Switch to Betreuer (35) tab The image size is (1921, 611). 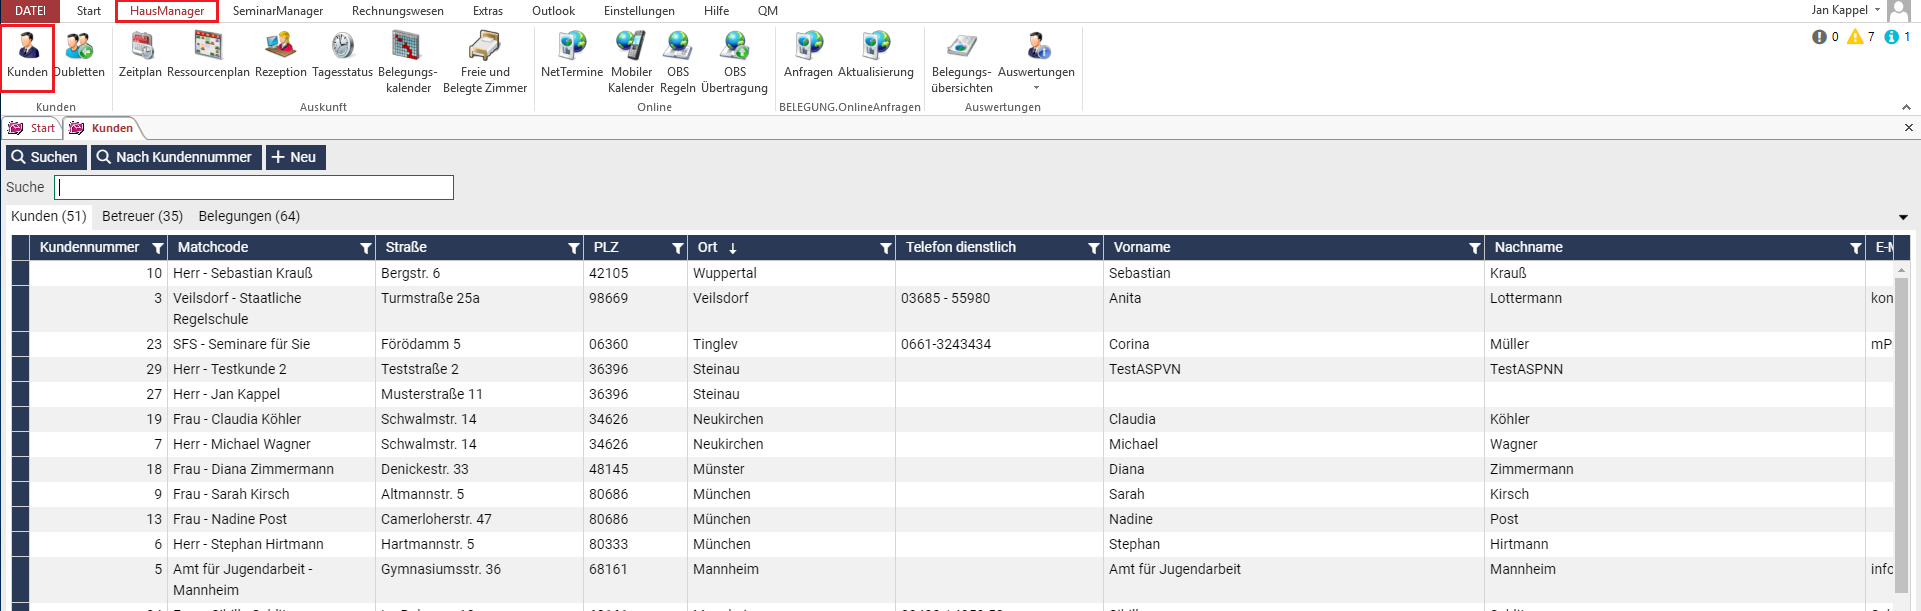pos(142,216)
